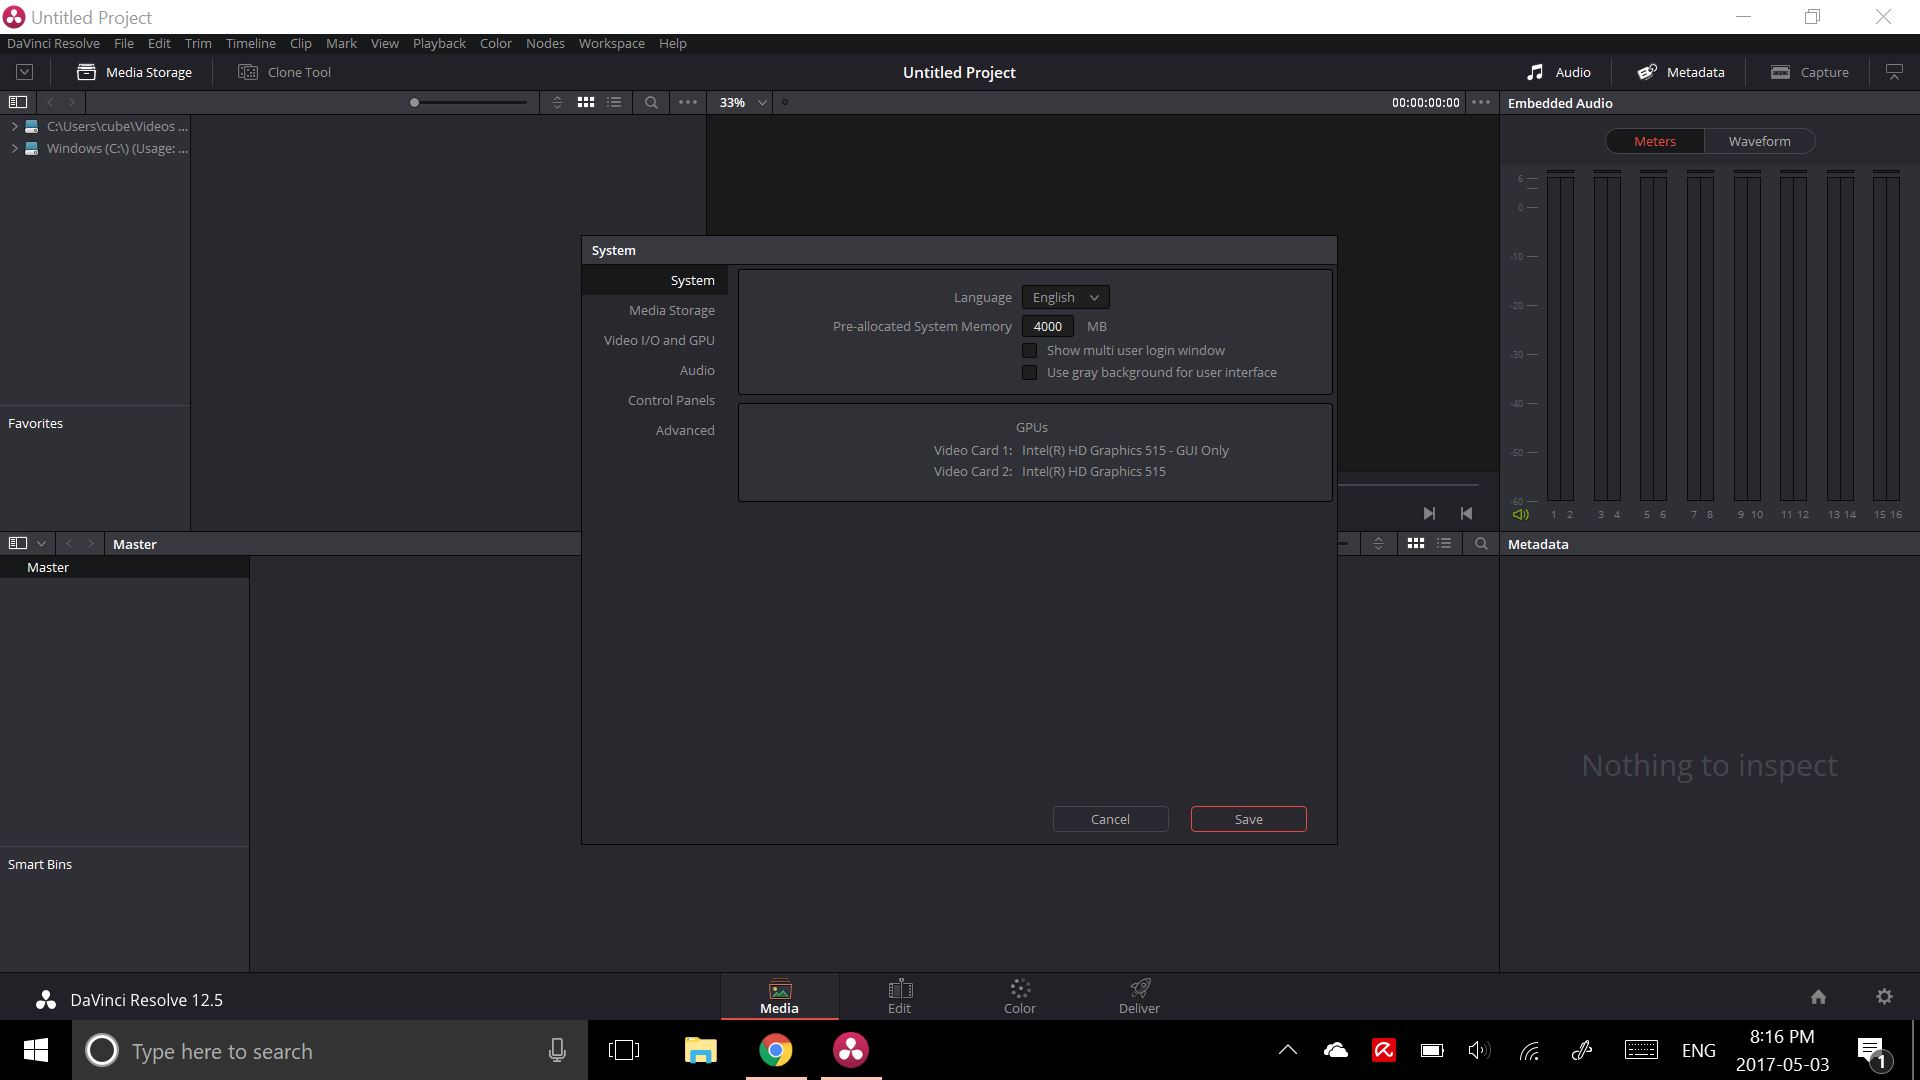Viewport: 1920px width, 1080px height.
Task: Open File Explorer from the taskbar
Action: [700, 1050]
